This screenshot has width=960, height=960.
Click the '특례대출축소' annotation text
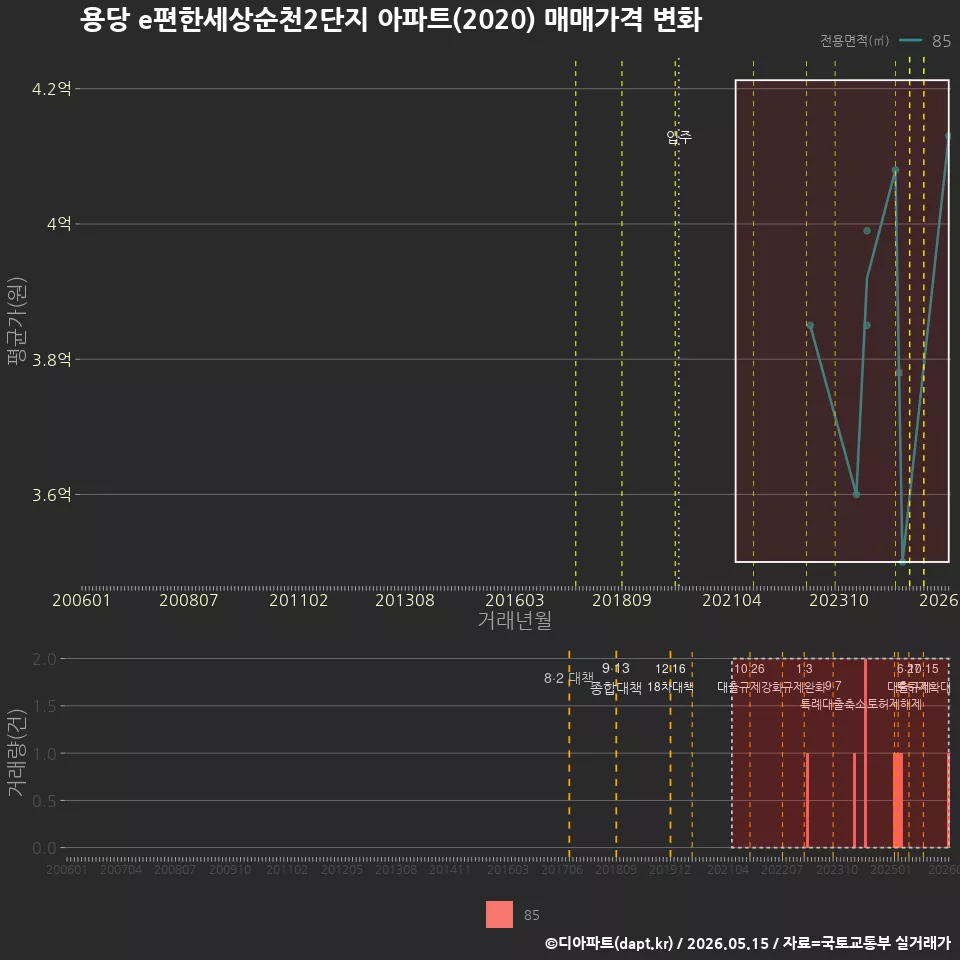click(x=832, y=704)
